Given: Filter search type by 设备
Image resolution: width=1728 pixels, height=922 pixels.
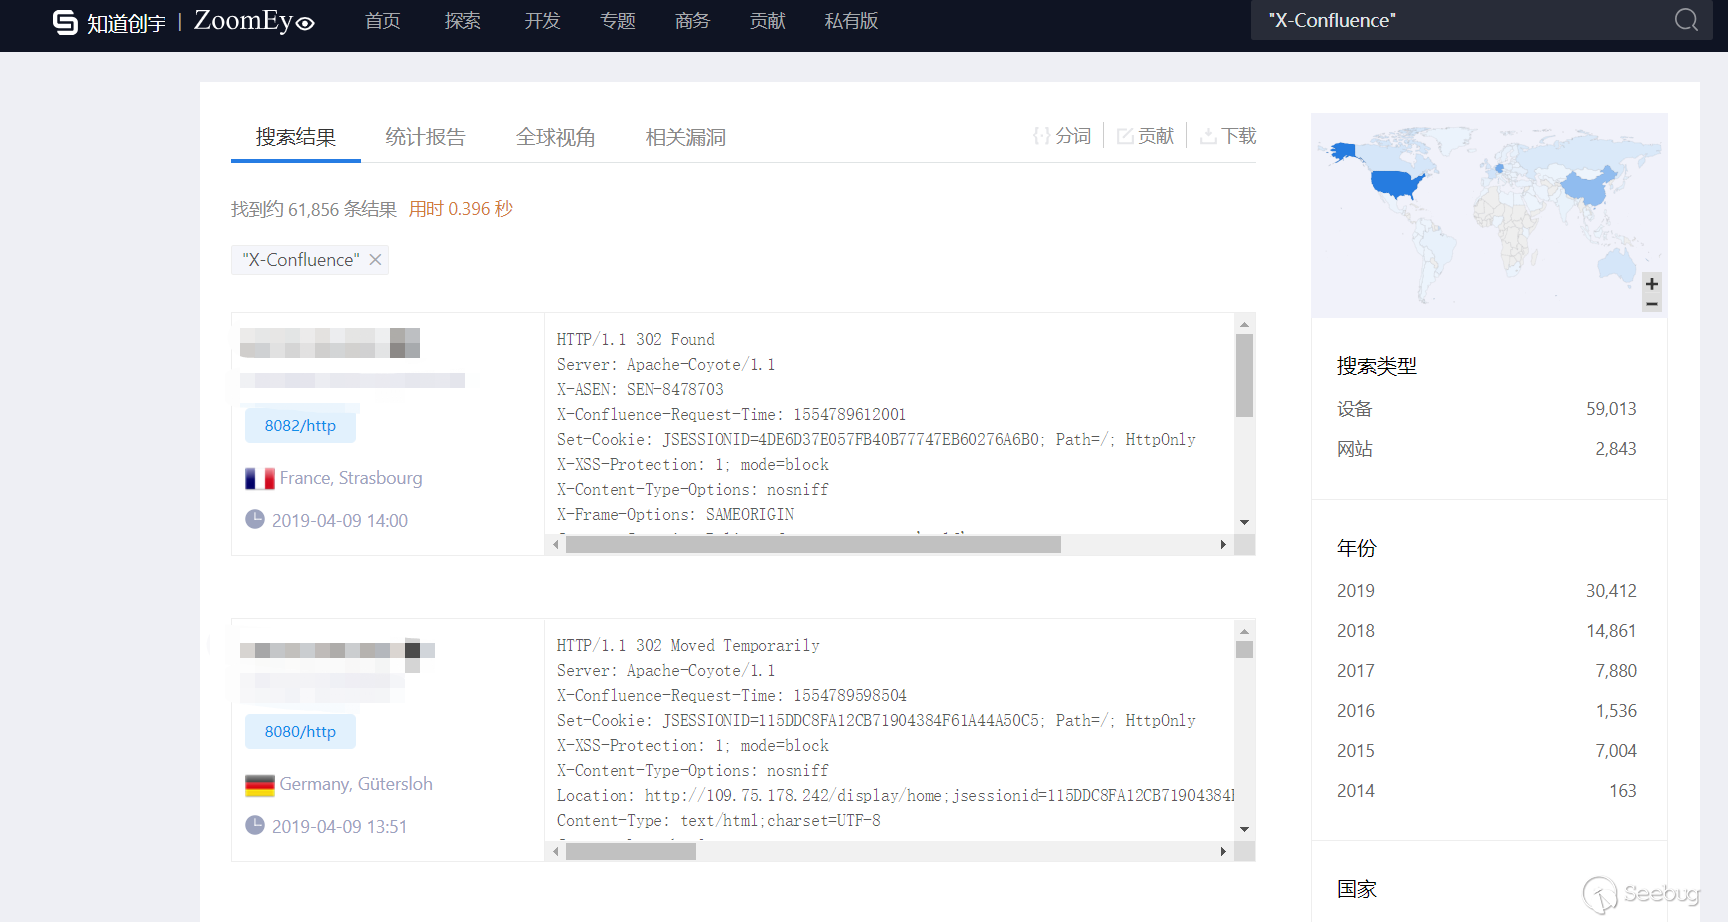Looking at the screenshot, I should 1487,409.
